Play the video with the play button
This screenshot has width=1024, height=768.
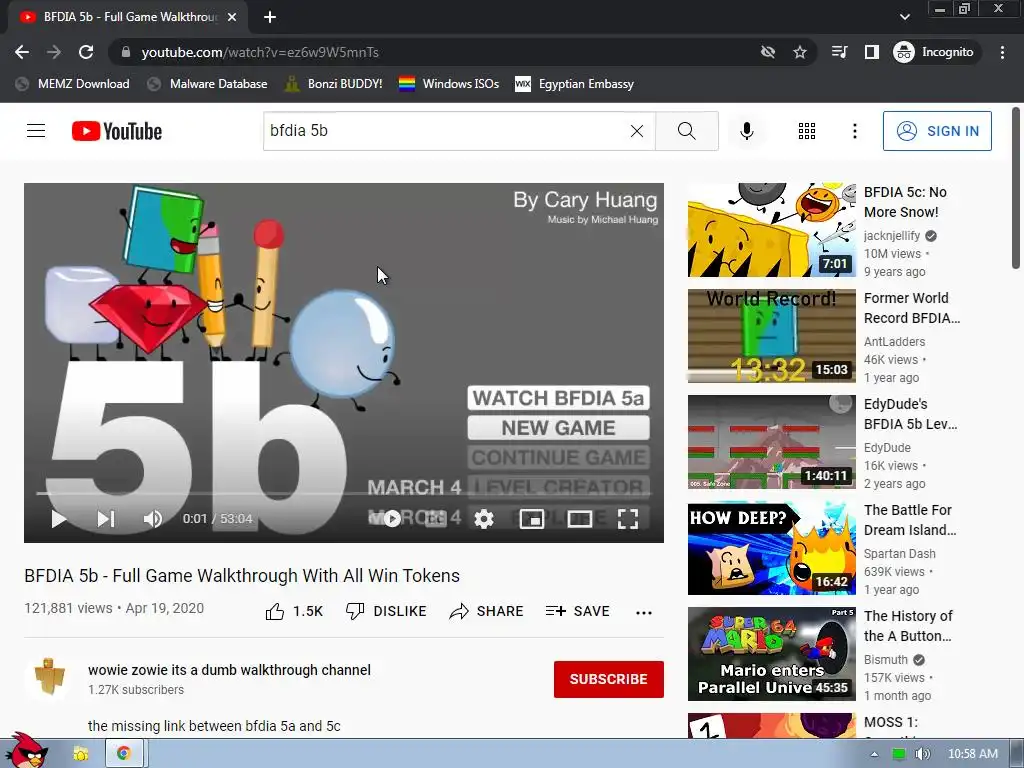pos(59,519)
